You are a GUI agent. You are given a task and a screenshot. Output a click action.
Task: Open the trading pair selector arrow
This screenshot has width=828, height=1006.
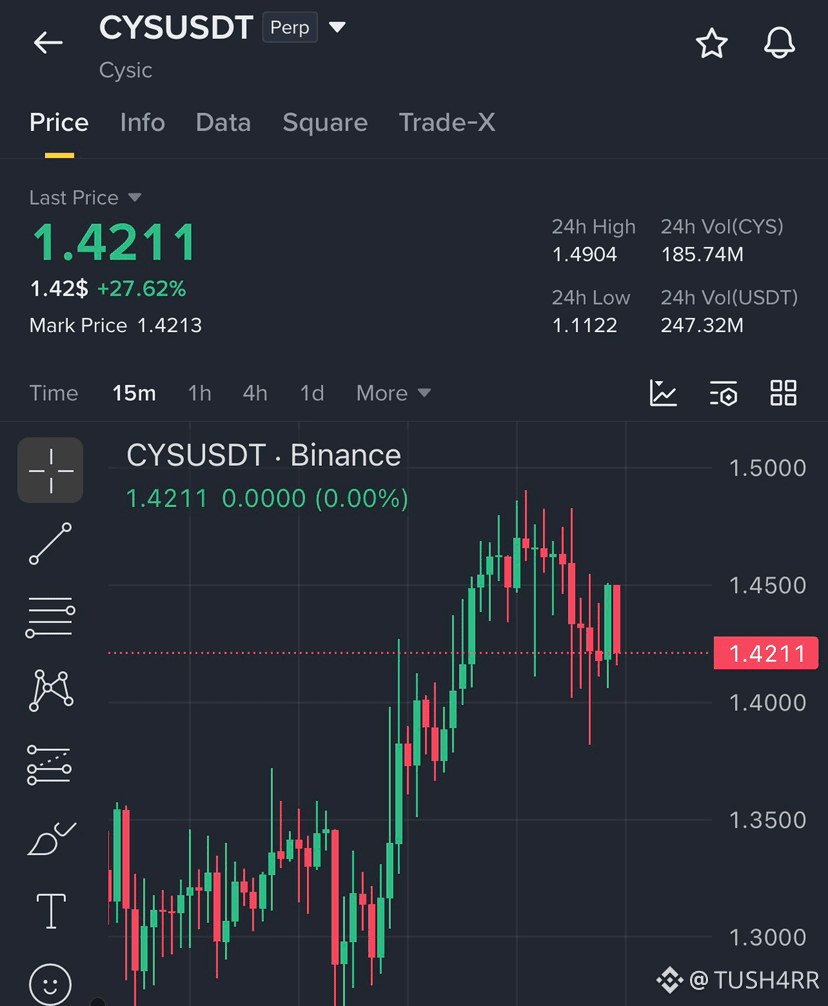337,27
